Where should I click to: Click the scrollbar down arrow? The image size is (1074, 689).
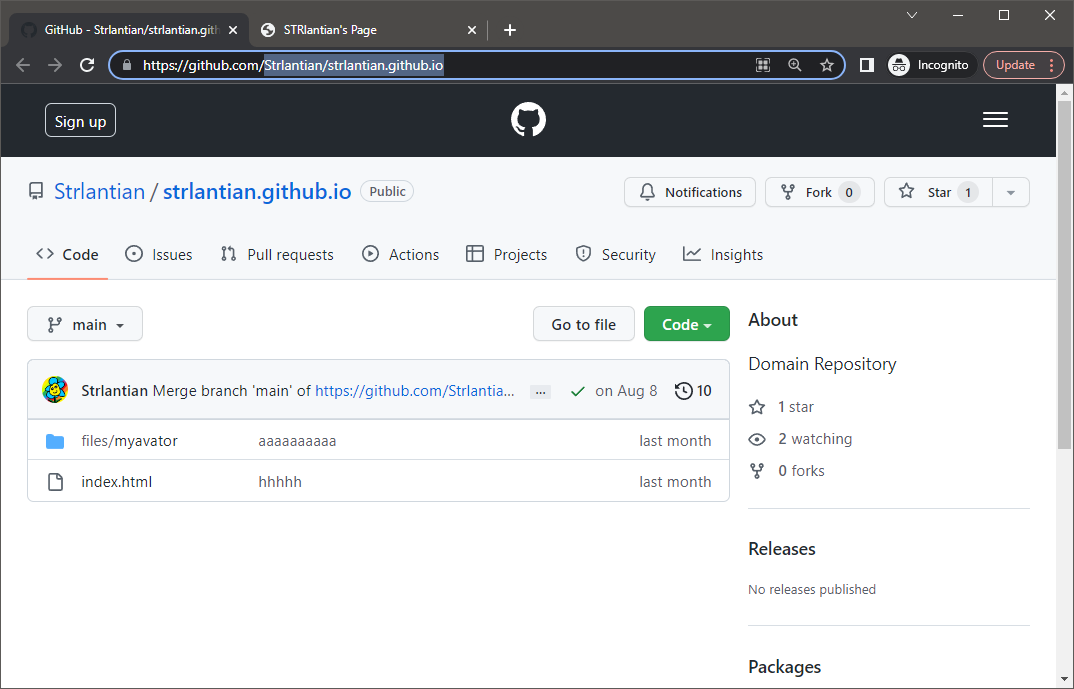point(1064,679)
